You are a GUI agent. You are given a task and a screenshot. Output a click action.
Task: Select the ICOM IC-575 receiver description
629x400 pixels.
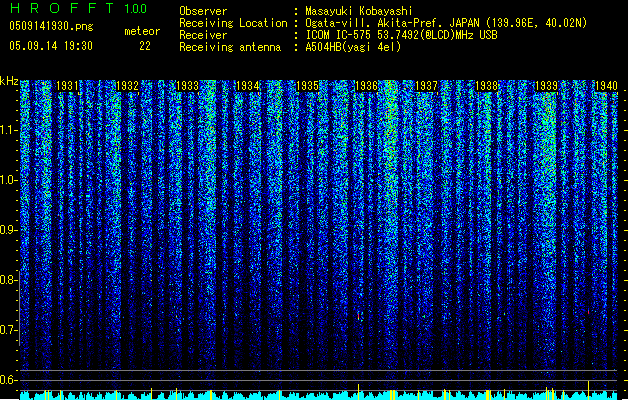click(401, 35)
